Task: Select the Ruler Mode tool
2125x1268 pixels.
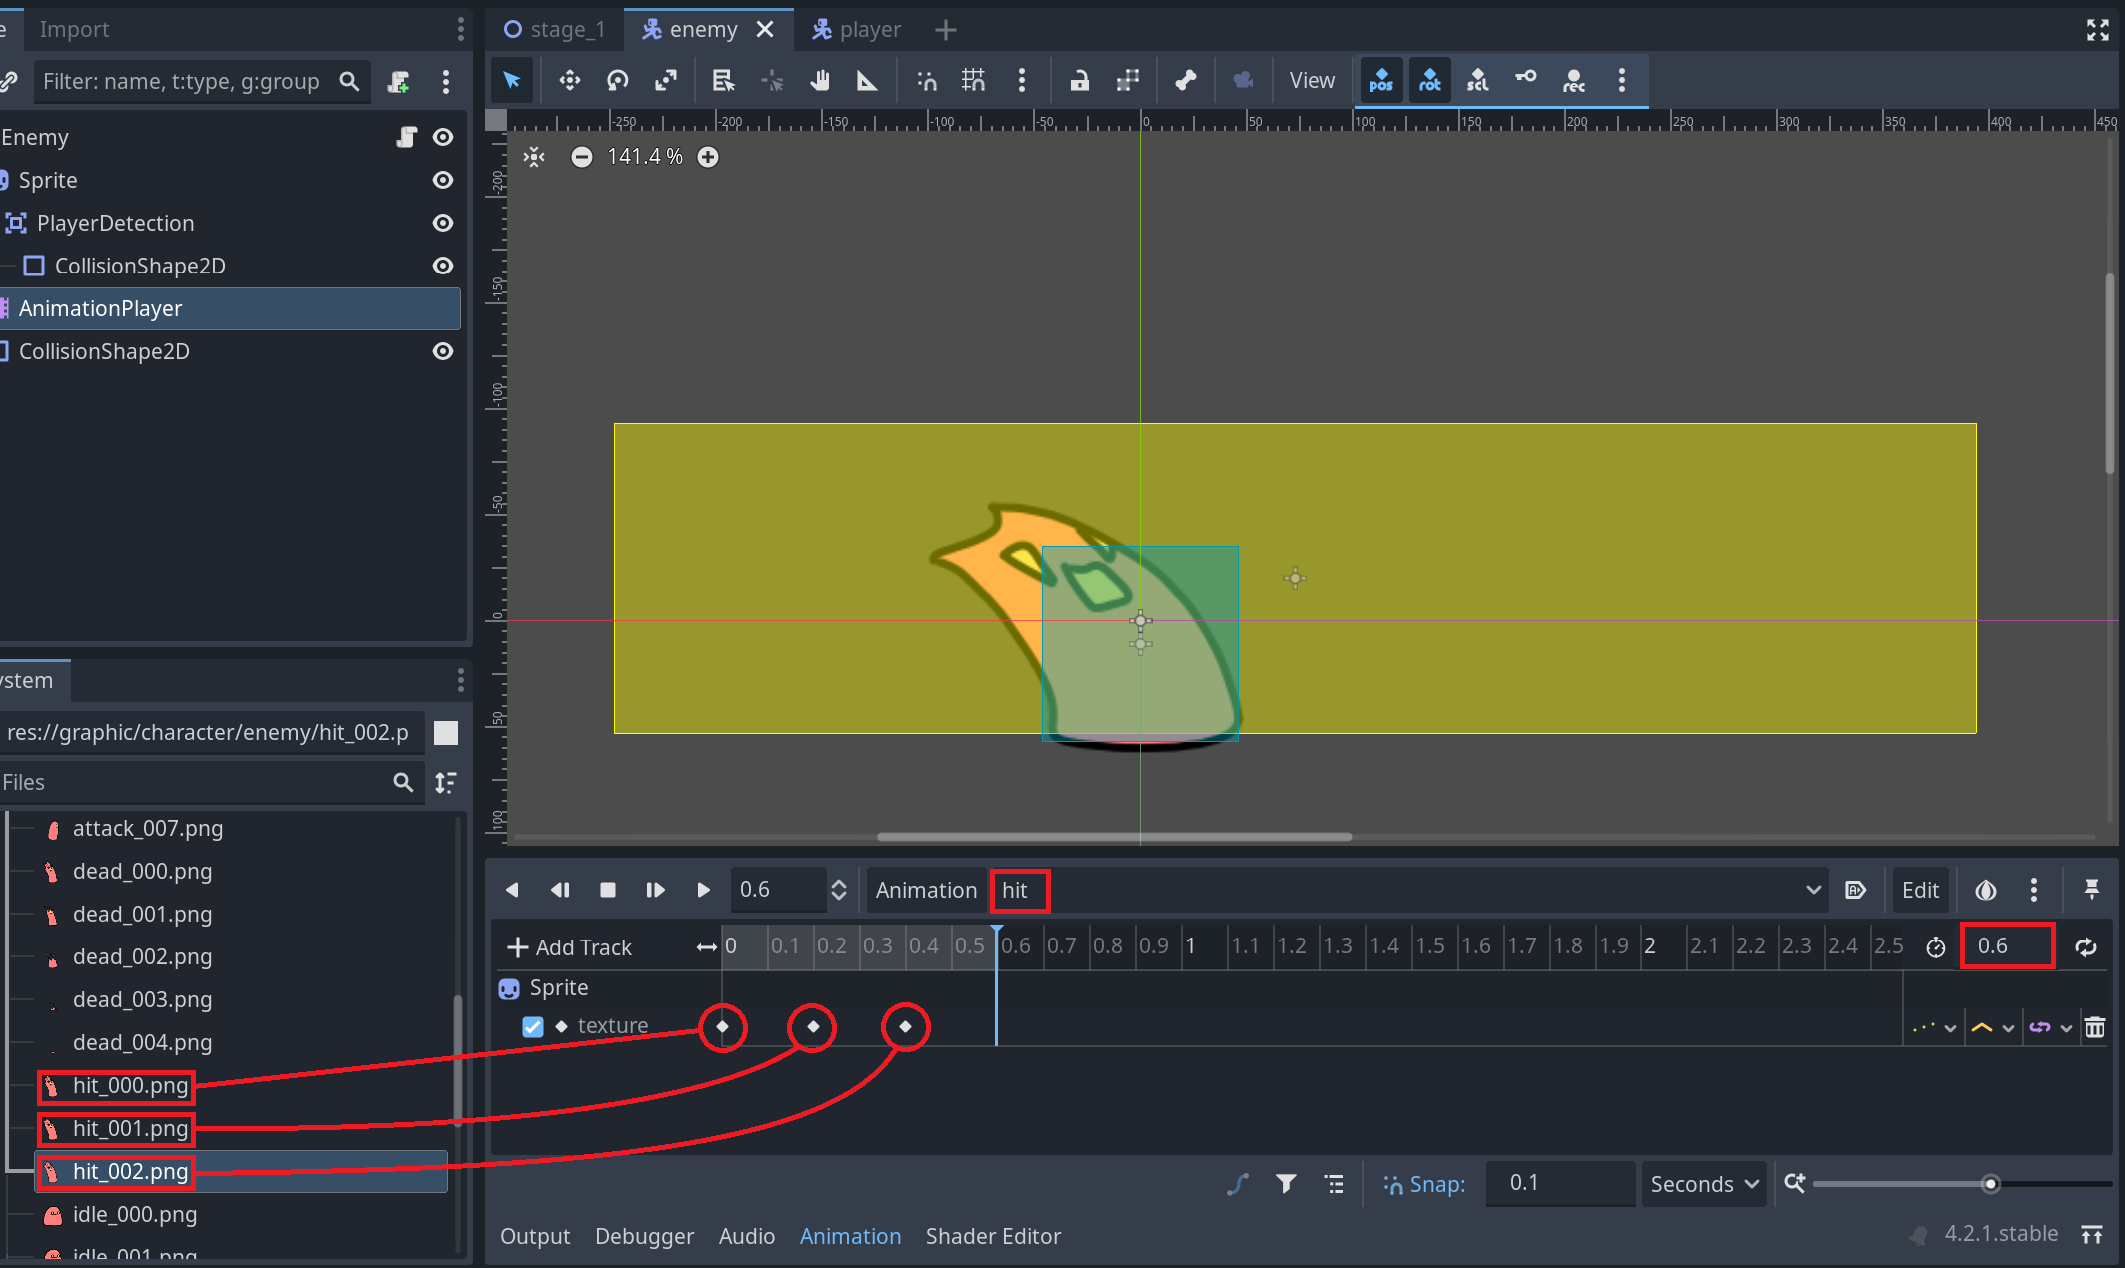Action: [867, 81]
